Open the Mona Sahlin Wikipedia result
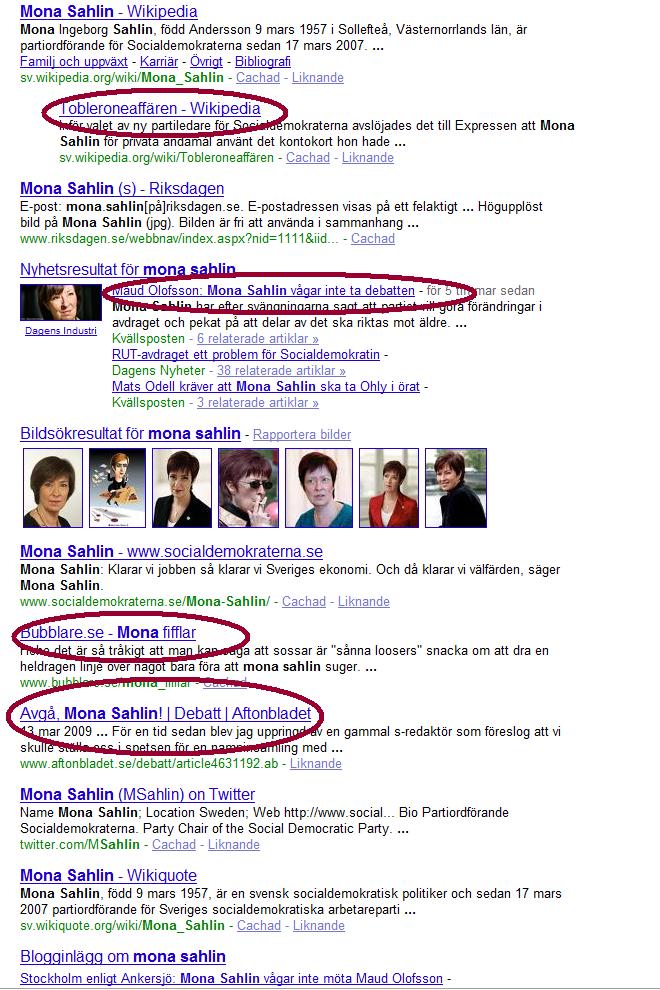Viewport: 660px width, 990px height. [x=109, y=11]
